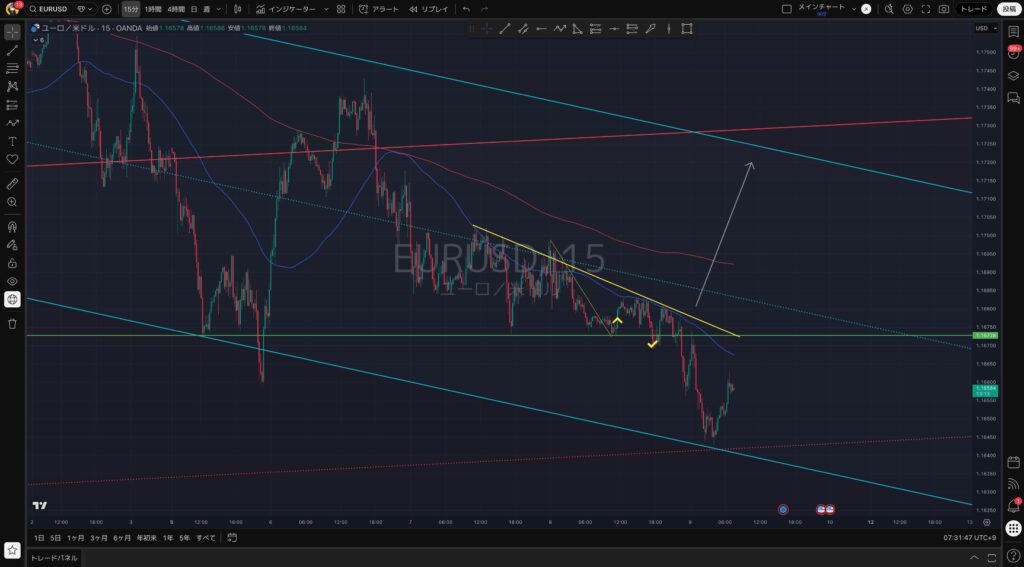
Task: Open the heart icons tool in sidebar
Action: pos(12,159)
